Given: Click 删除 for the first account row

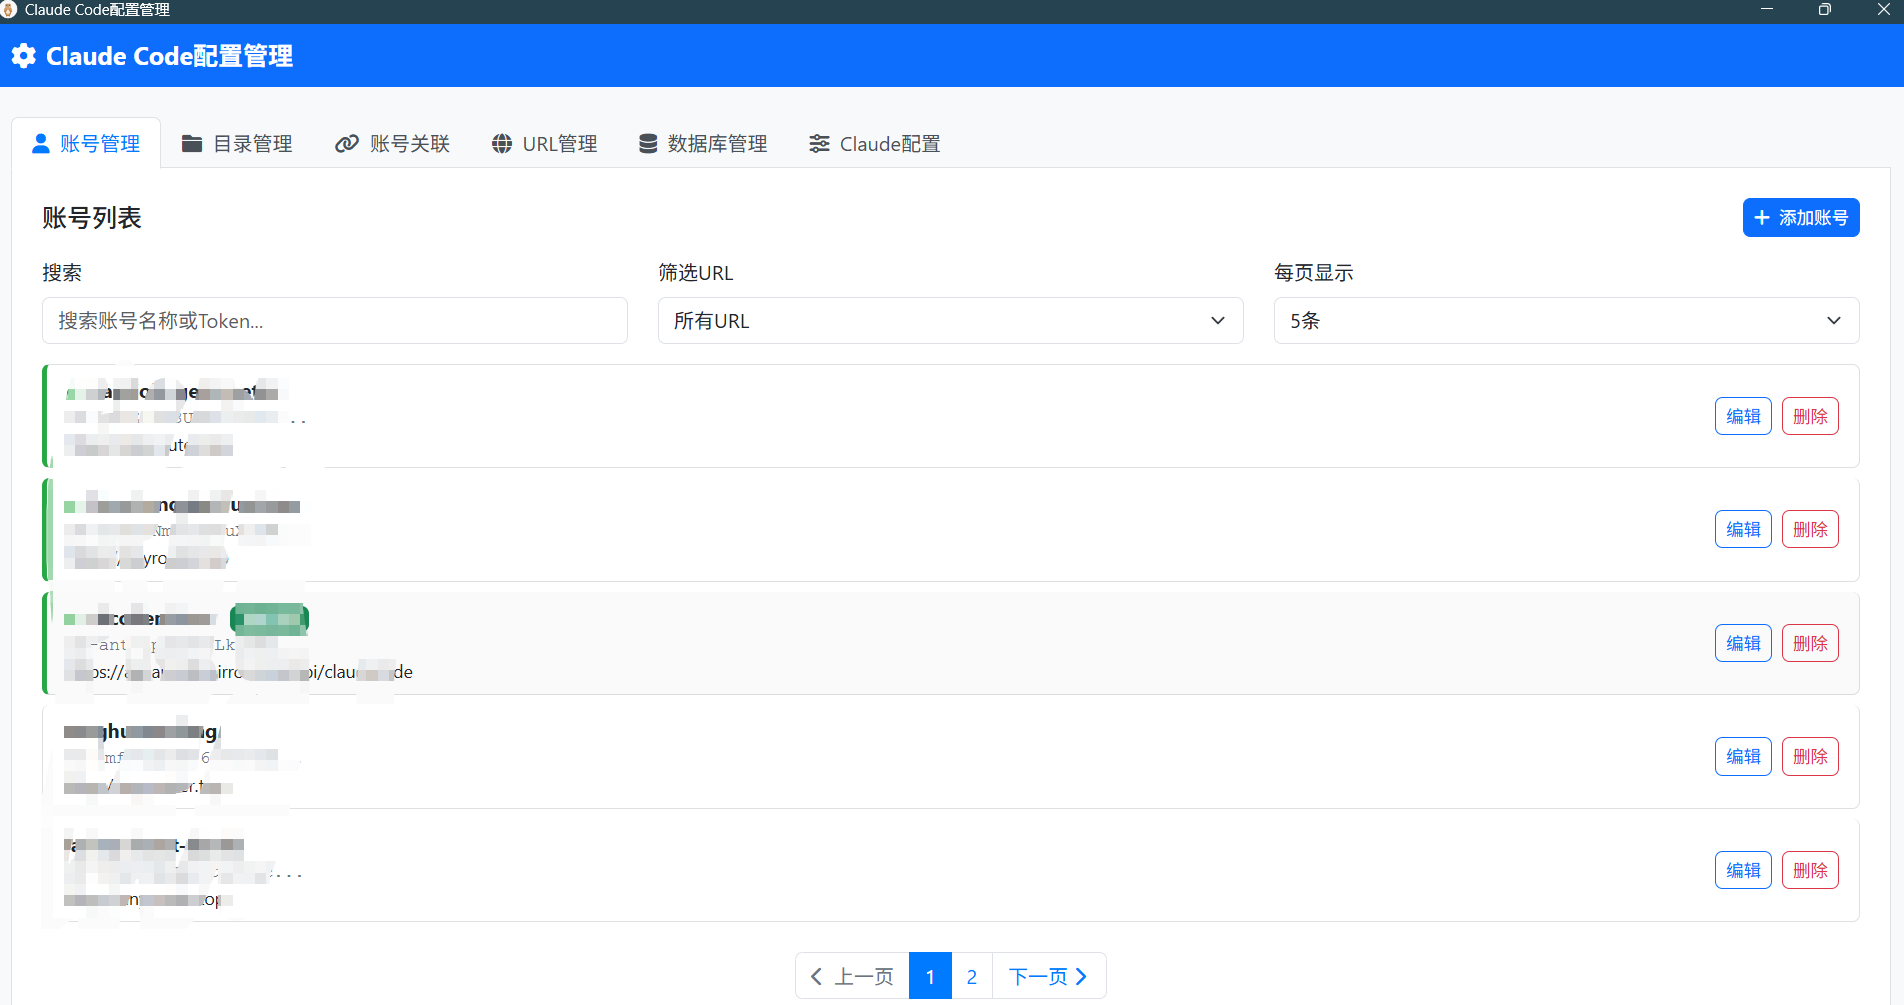Looking at the screenshot, I should pyautogui.click(x=1810, y=416).
